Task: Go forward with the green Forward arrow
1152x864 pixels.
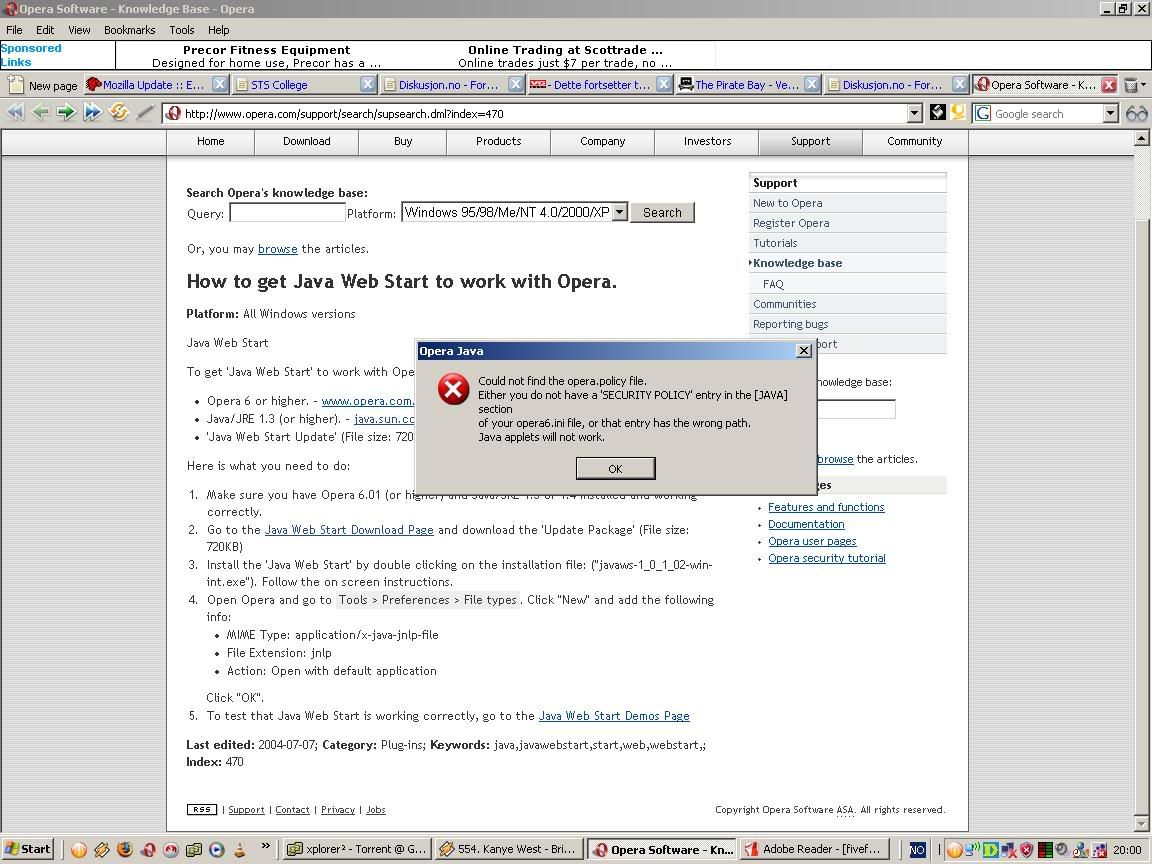Action: click(x=67, y=112)
